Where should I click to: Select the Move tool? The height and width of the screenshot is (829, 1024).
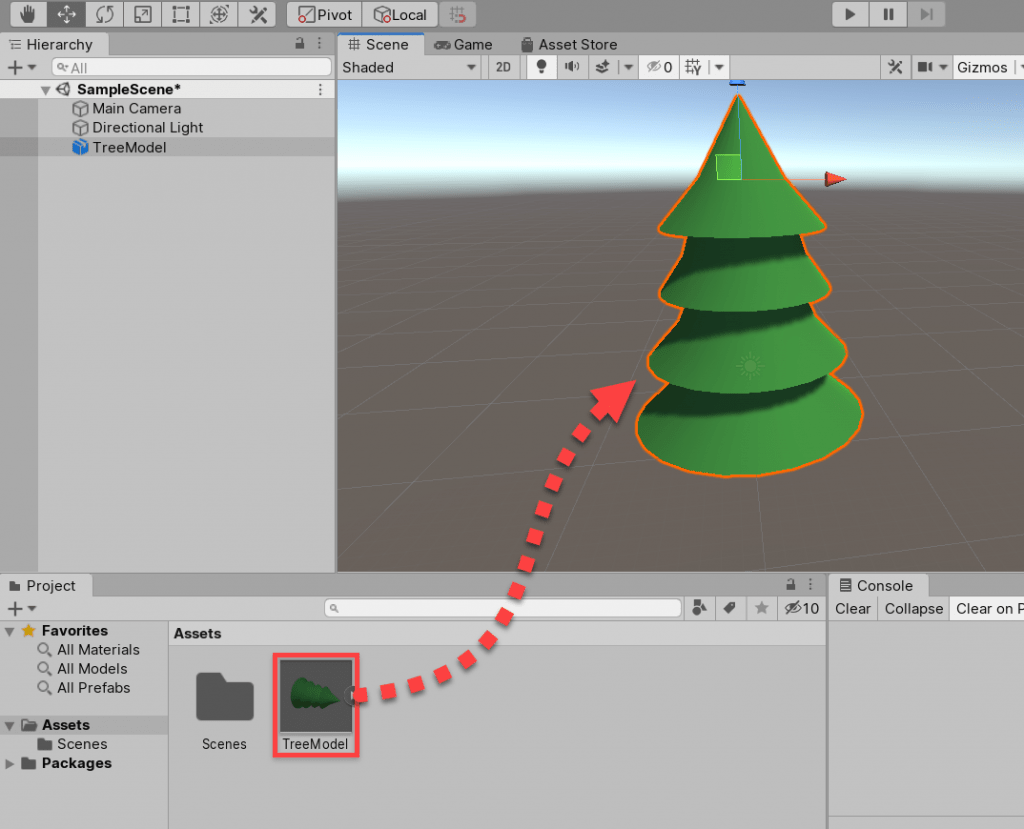[x=66, y=14]
